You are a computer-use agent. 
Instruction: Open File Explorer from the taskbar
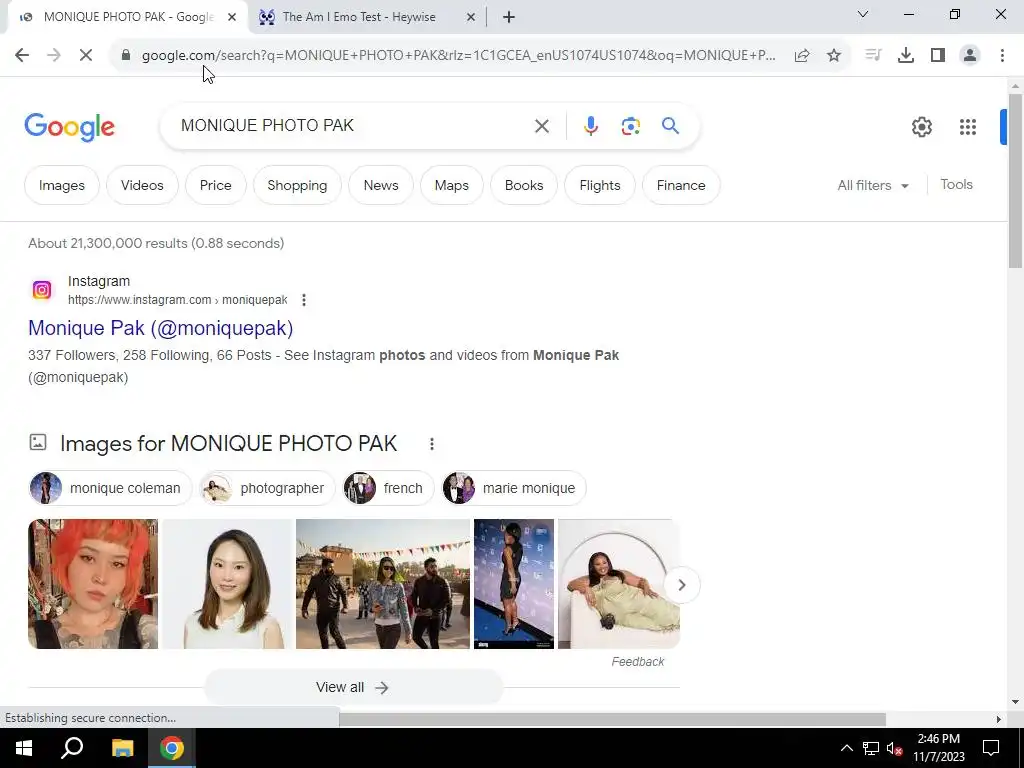(x=122, y=748)
